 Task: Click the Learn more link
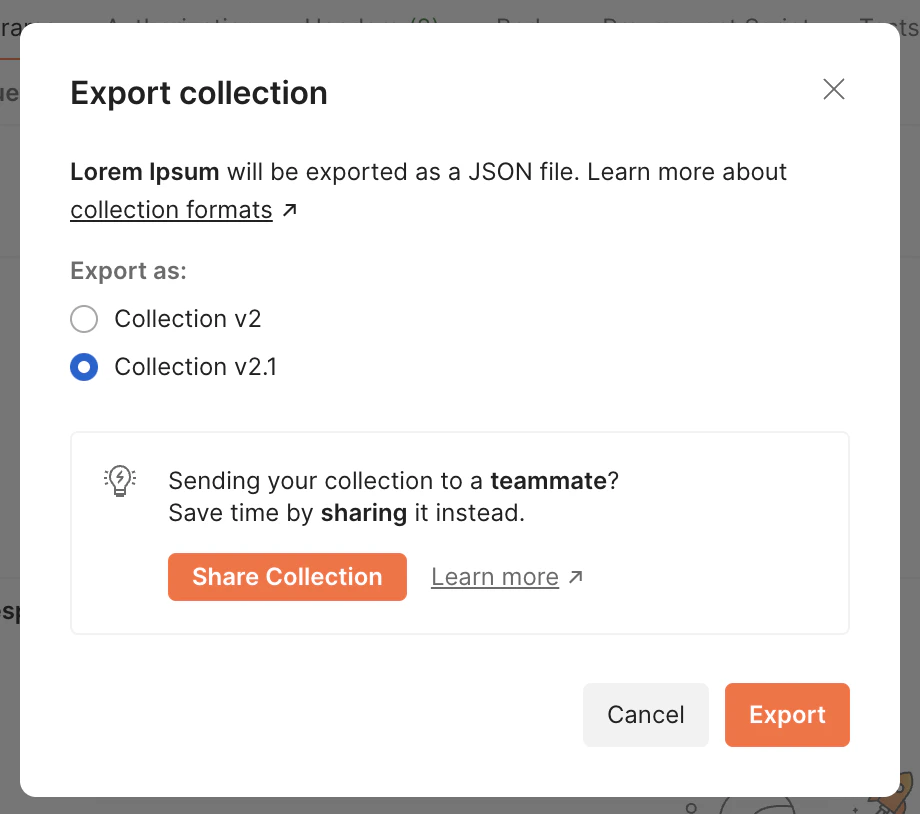(494, 576)
